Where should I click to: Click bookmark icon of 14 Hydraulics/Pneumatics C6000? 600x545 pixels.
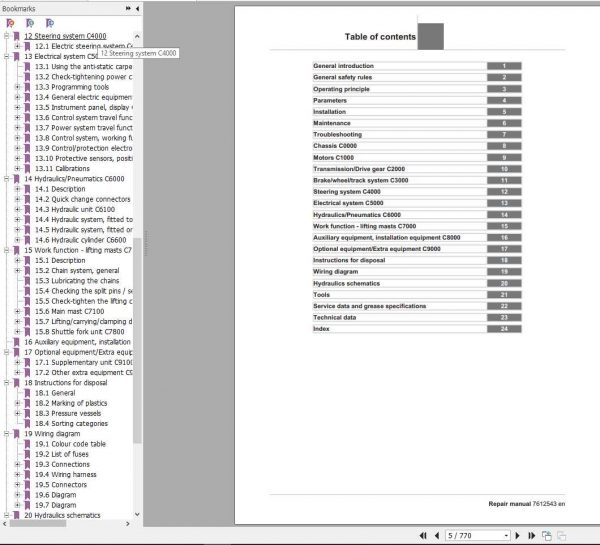(16, 179)
